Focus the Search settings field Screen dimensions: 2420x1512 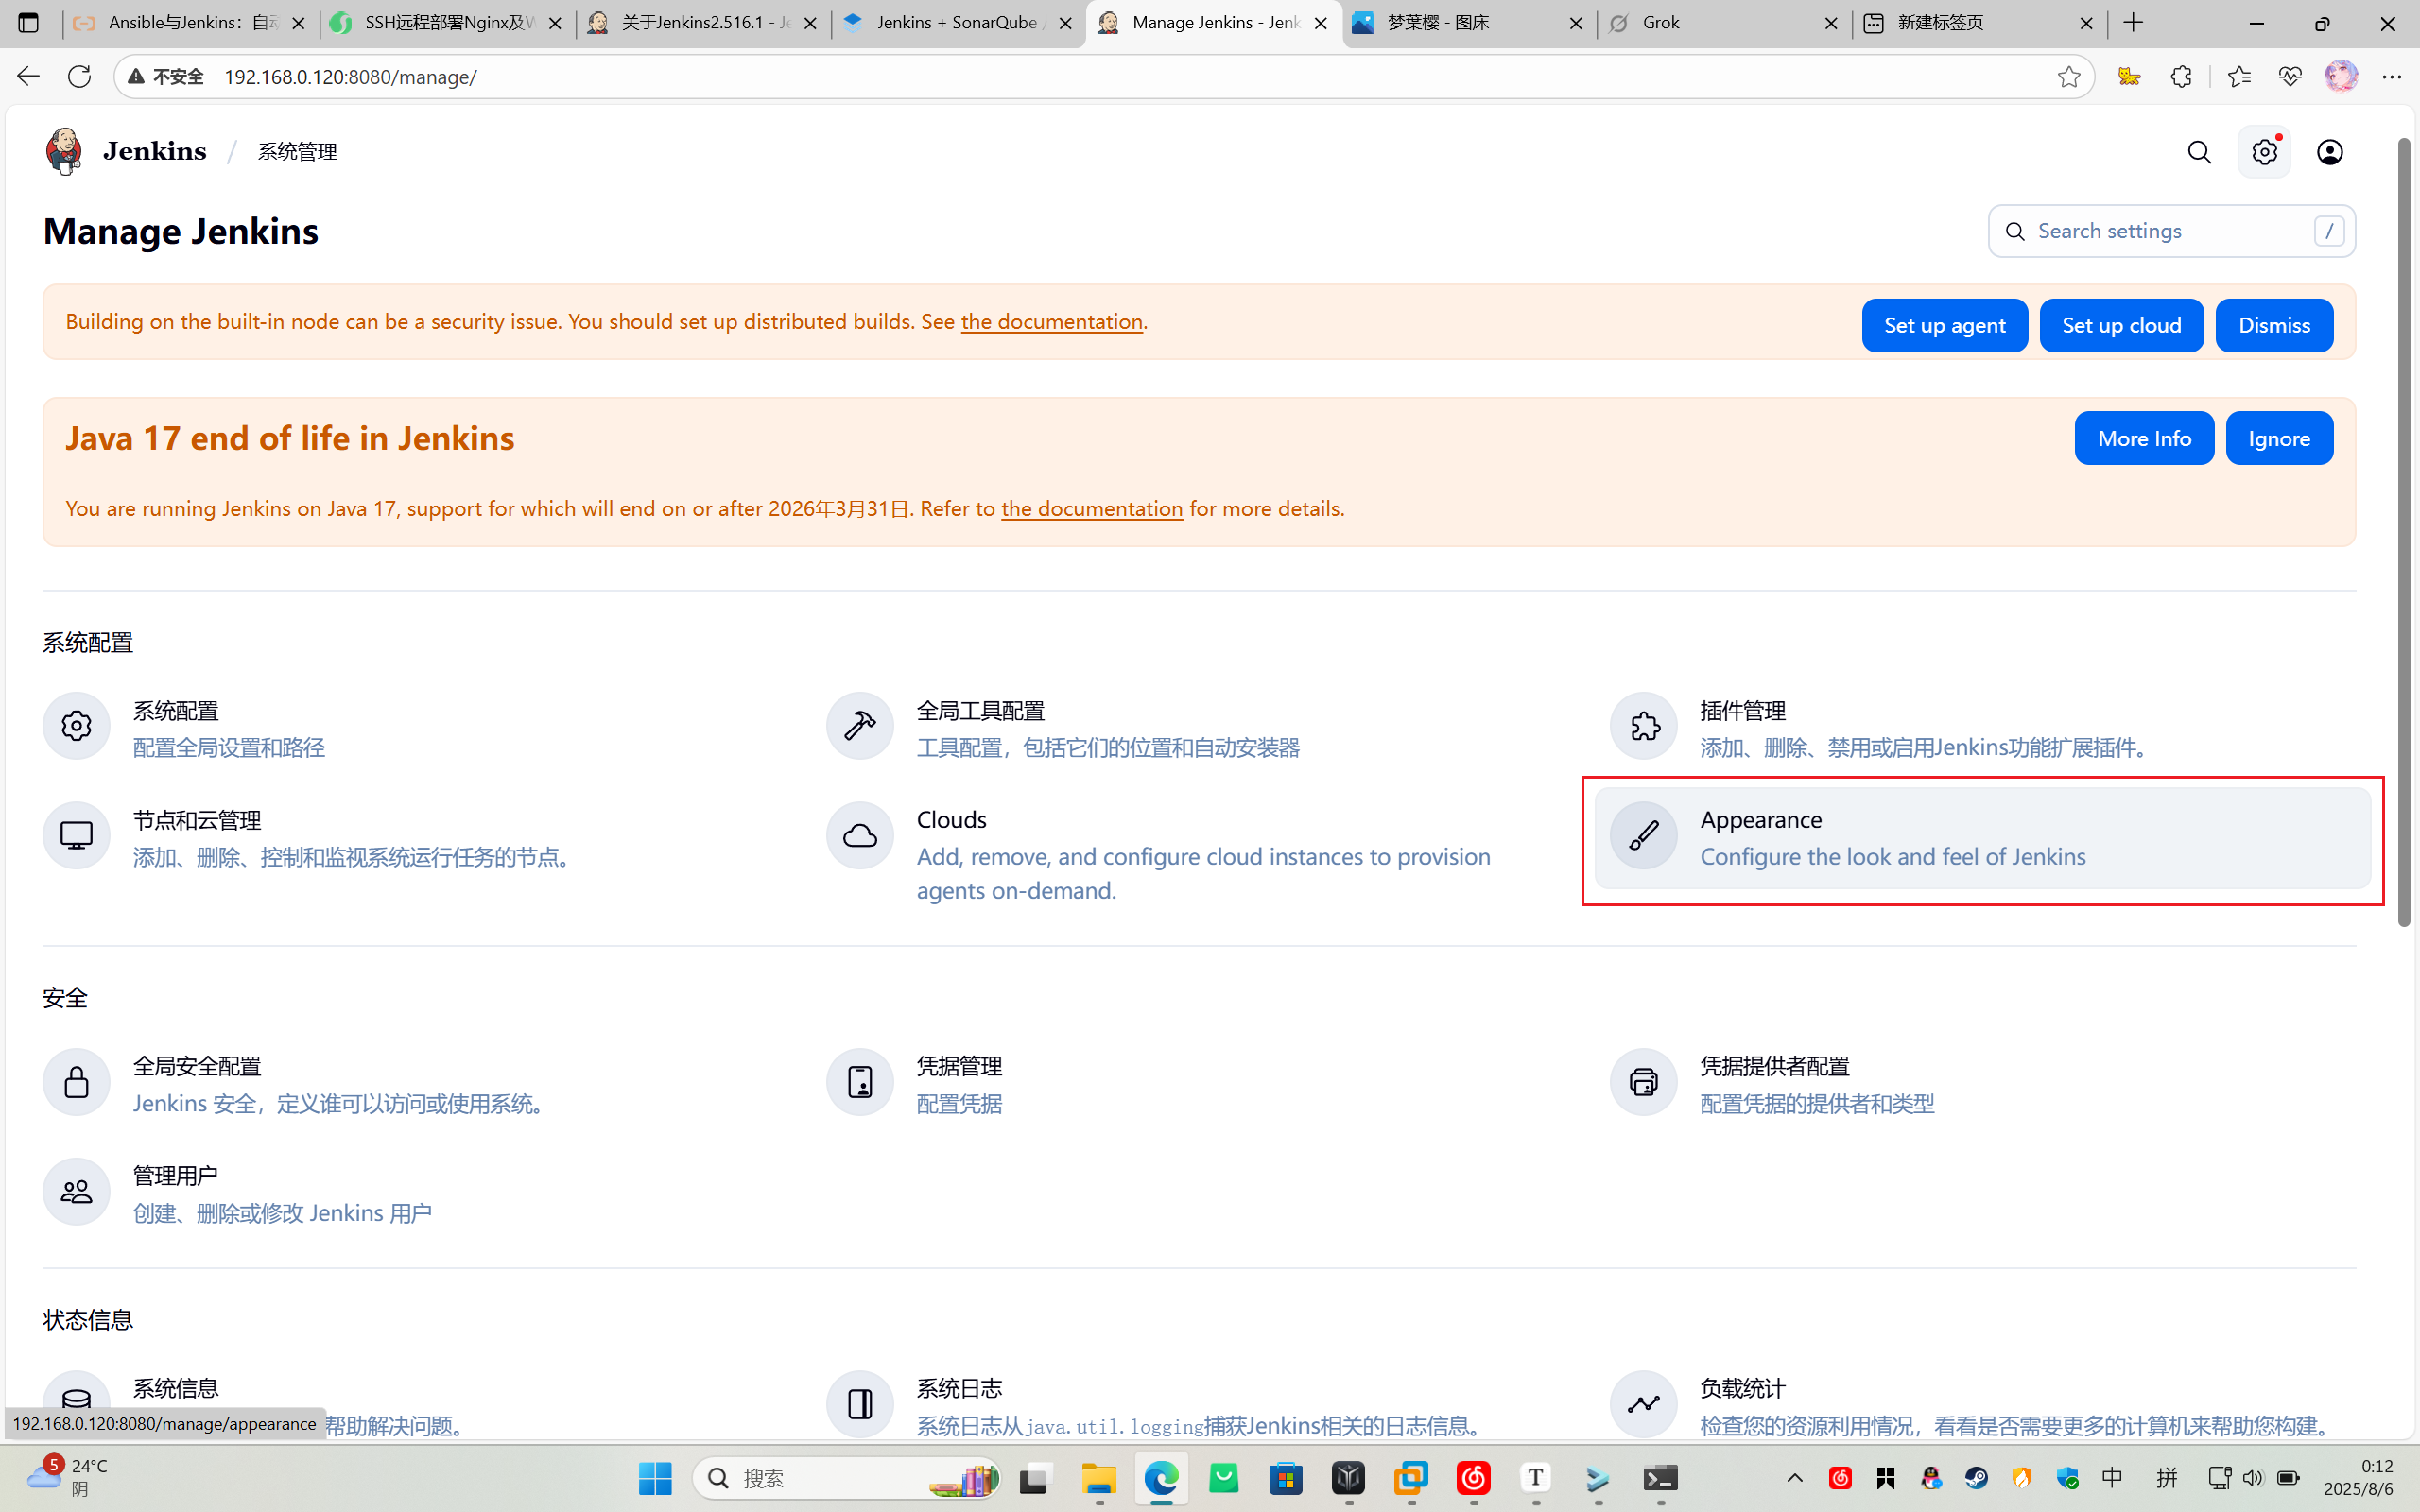point(2171,231)
